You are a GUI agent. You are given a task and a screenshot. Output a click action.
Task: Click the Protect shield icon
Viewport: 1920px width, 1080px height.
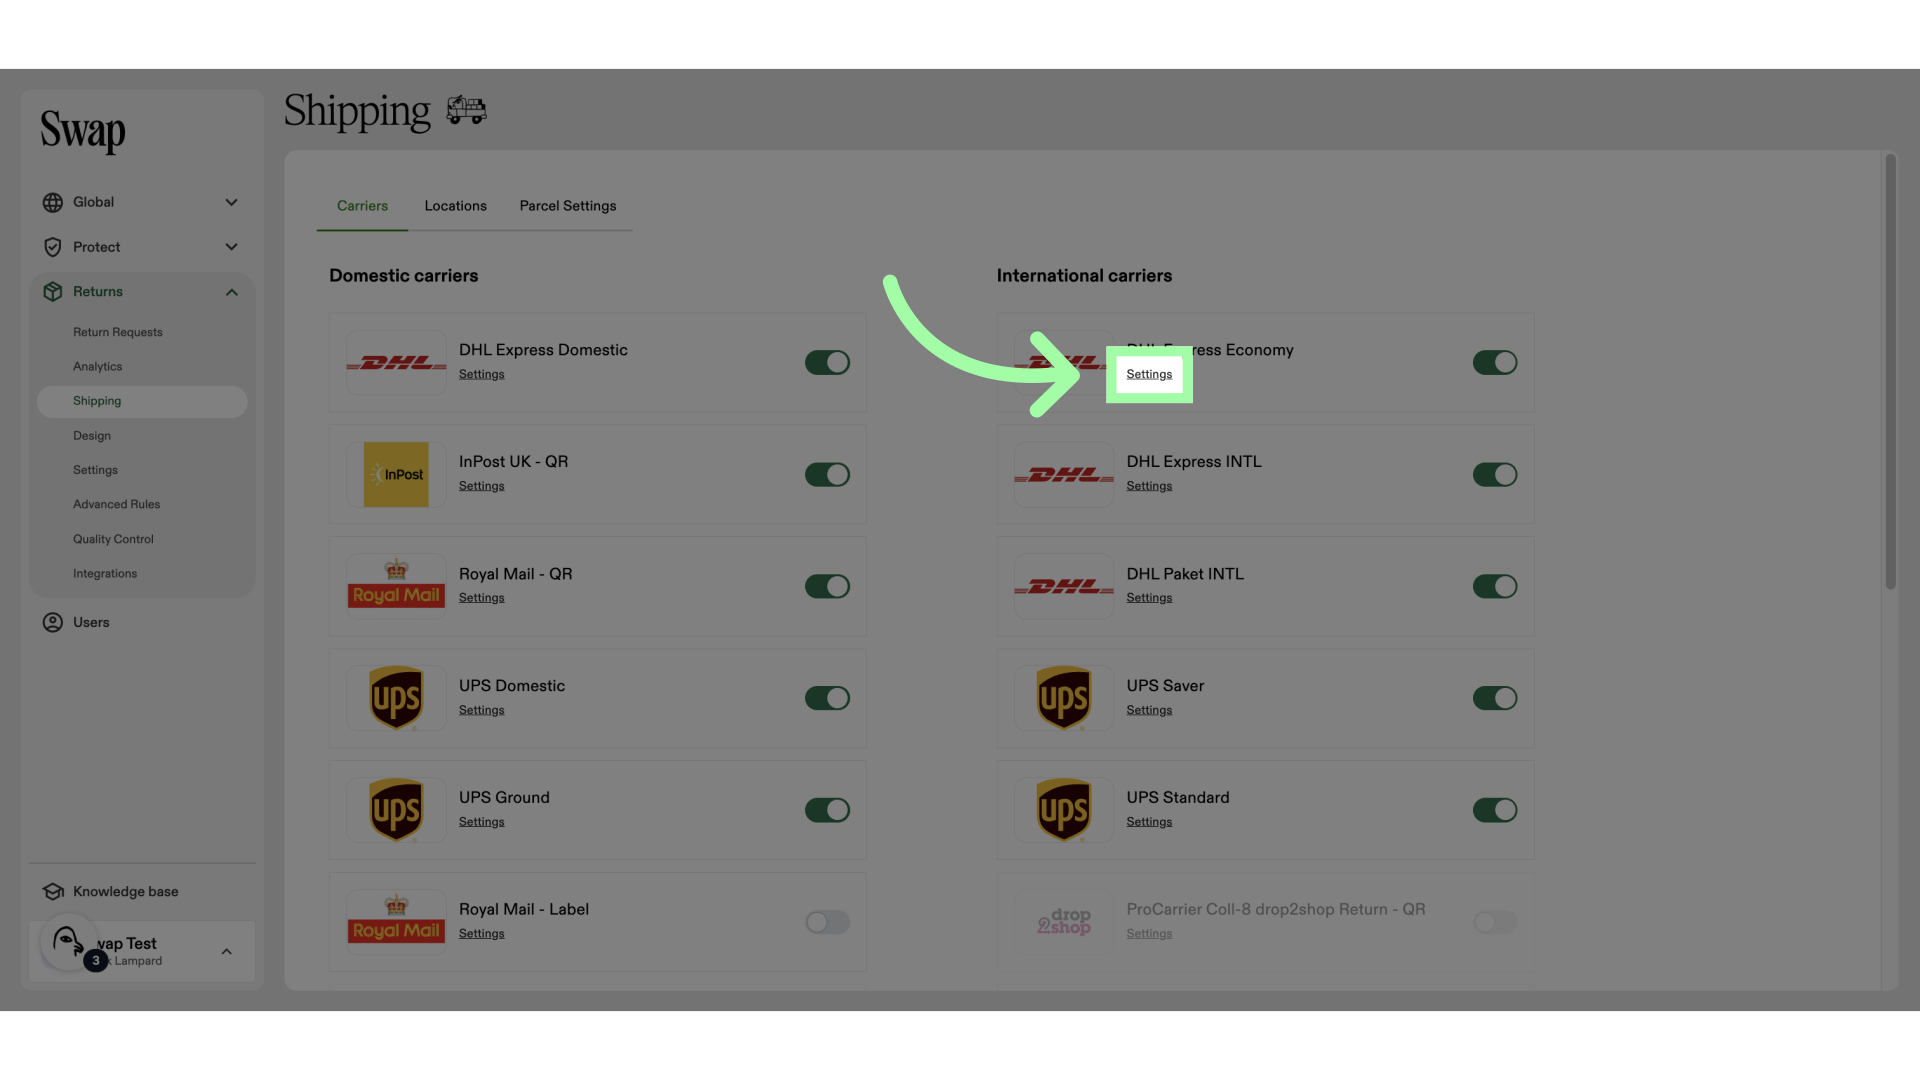click(x=53, y=247)
